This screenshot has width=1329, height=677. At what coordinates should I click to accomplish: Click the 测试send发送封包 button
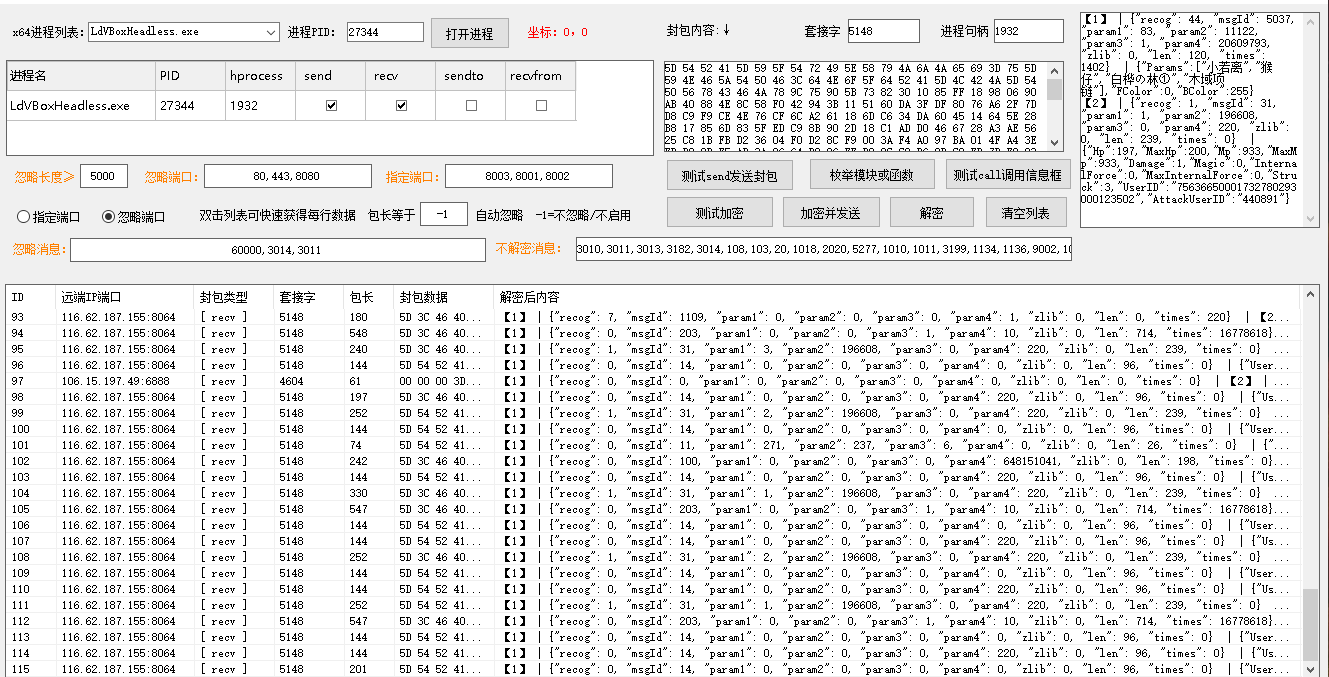coord(729,175)
